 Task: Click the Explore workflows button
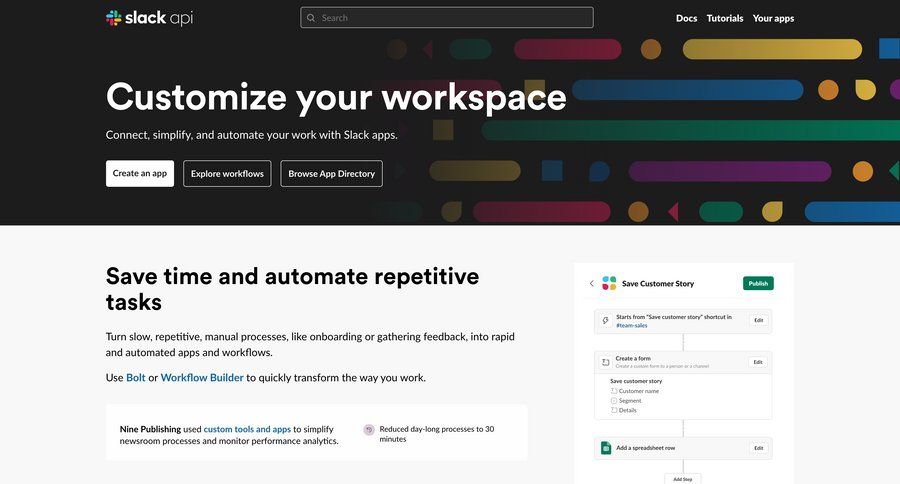(227, 173)
